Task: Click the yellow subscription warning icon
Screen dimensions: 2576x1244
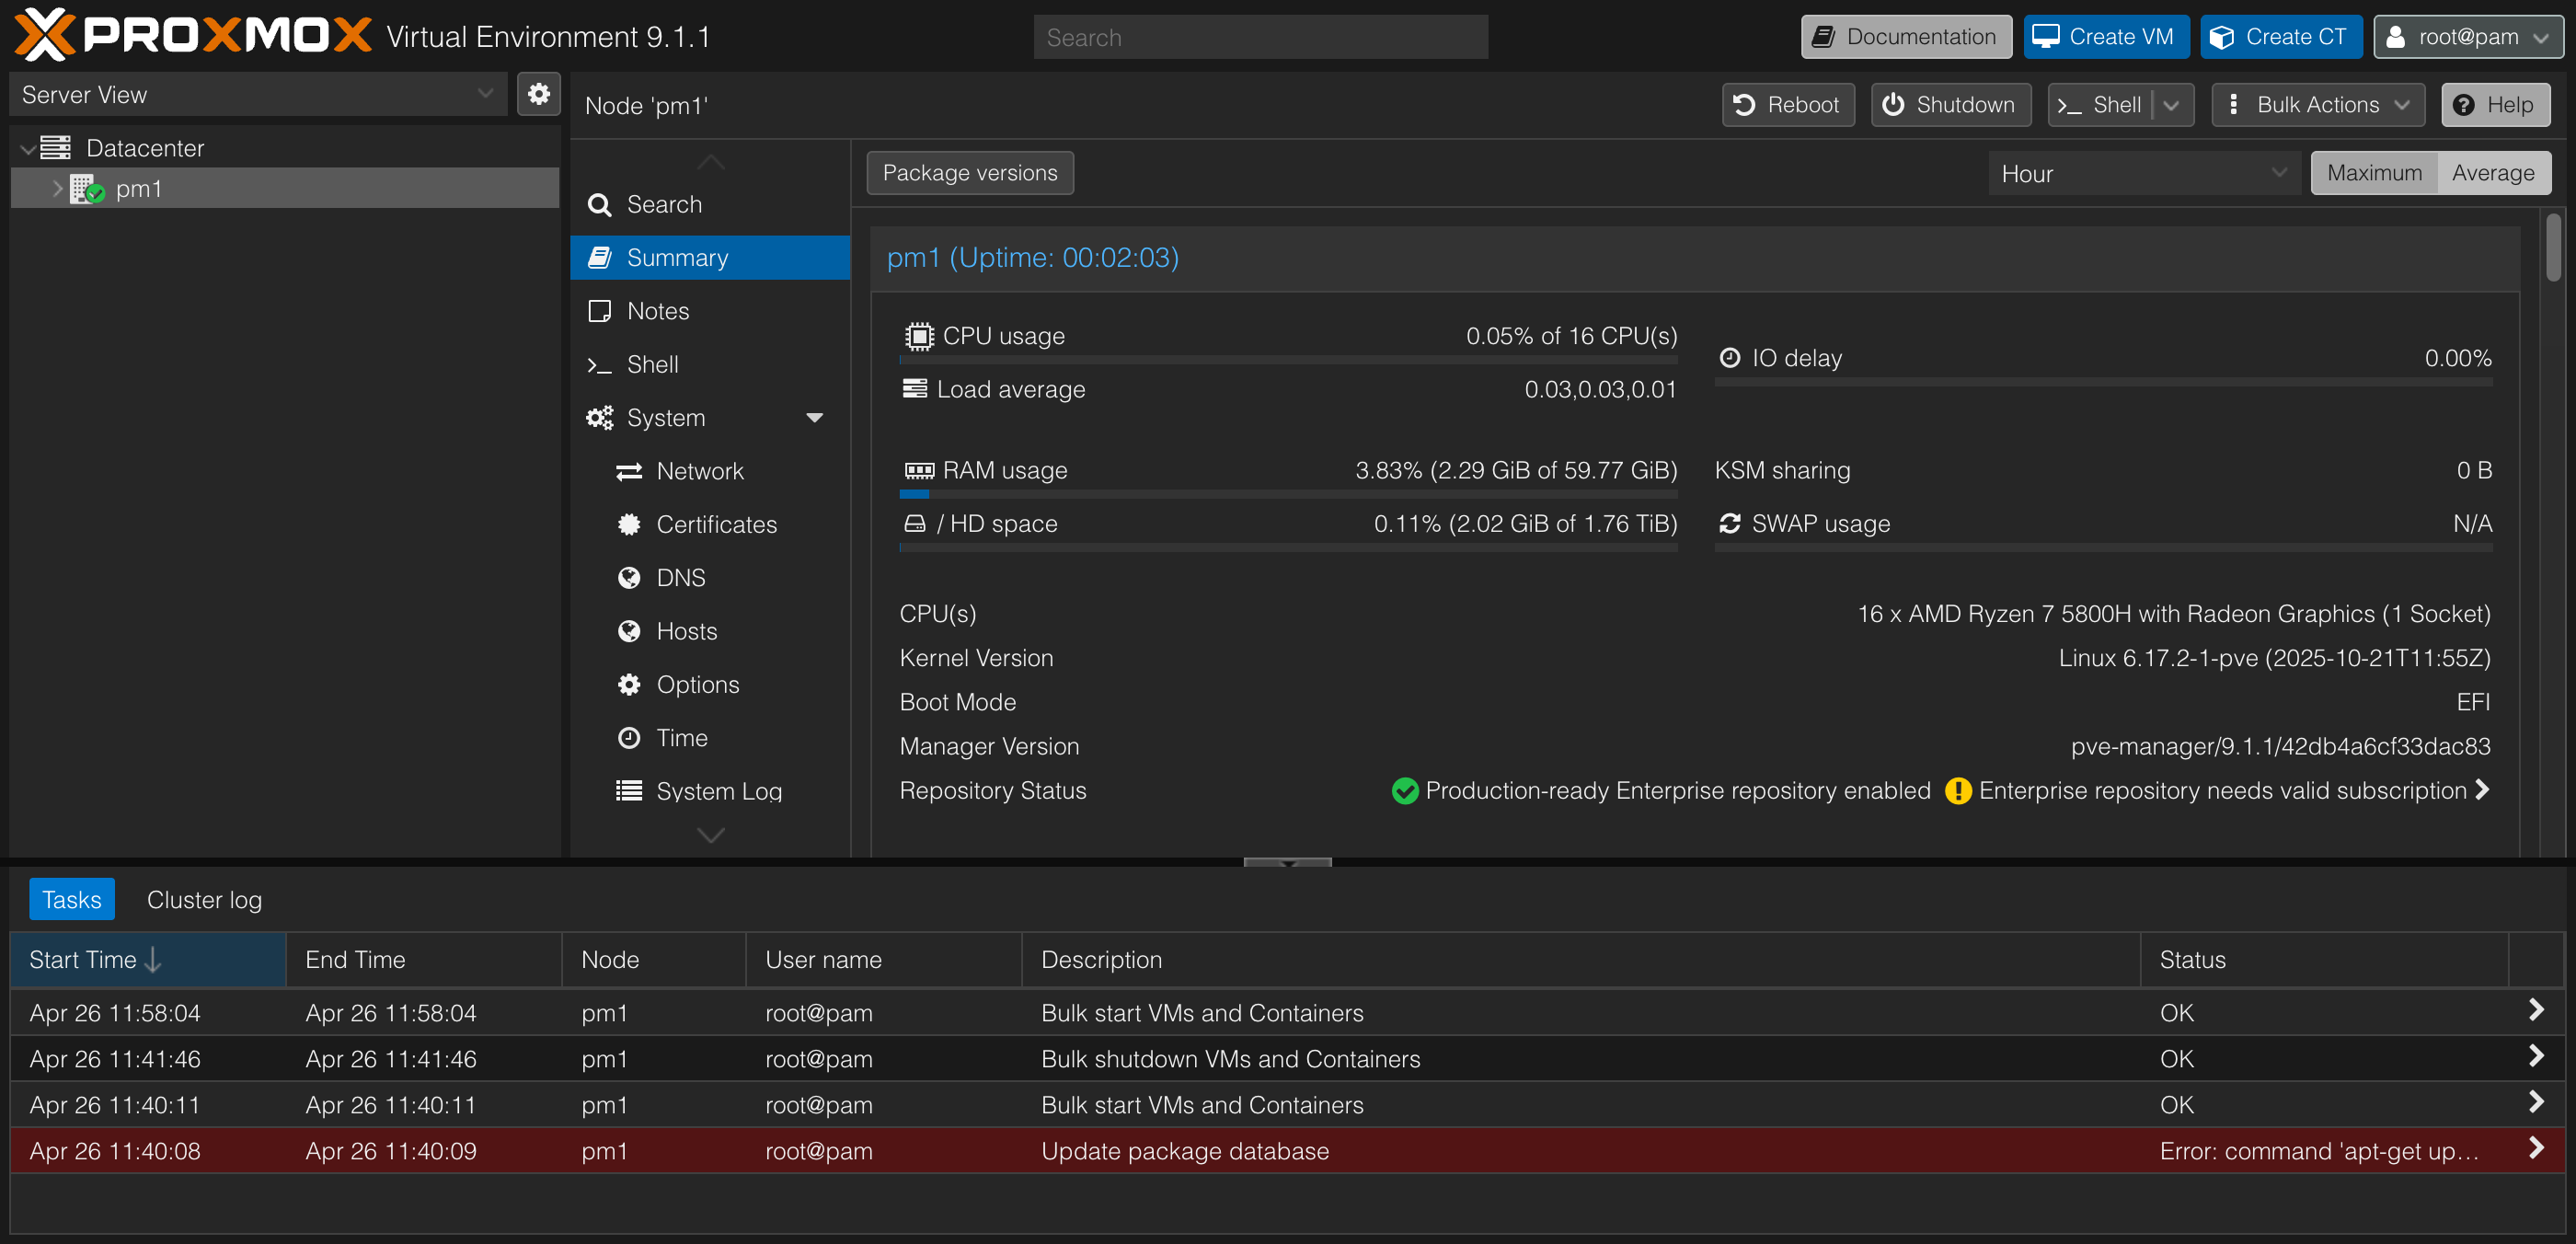Action: (x=1957, y=791)
